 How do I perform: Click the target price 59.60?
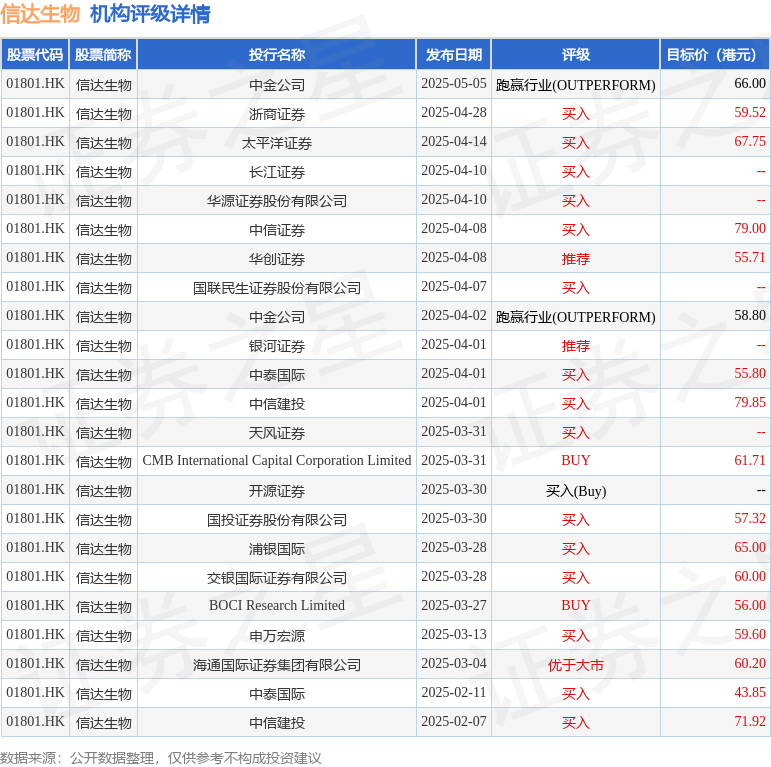pyautogui.click(x=750, y=635)
